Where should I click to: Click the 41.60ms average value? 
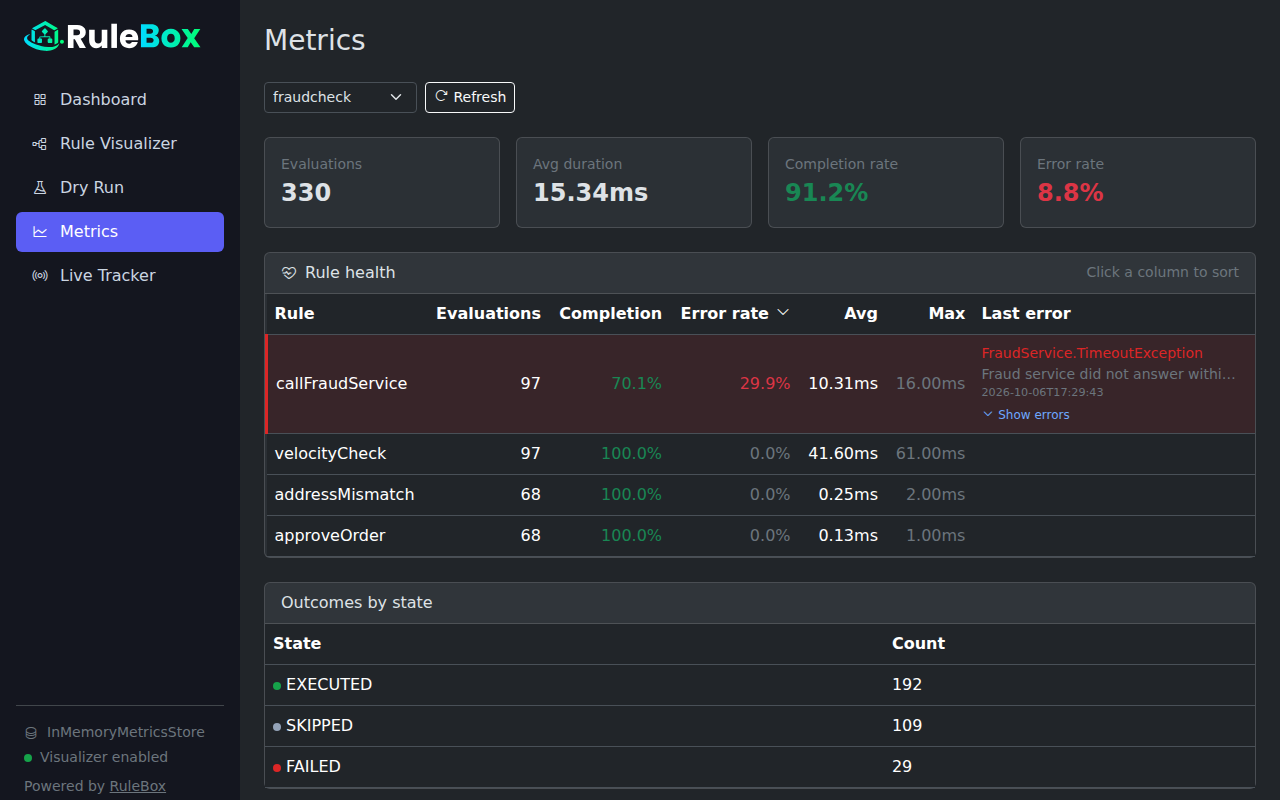coord(843,454)
